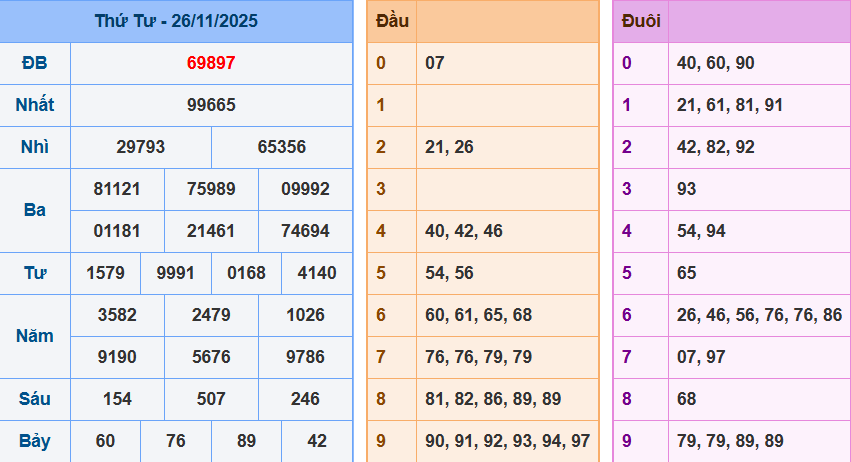Click Đầu row listing 90, 91, 92, 93, 94, 97
Image resolution: width=851 pixels, height=462 pixels.
click(x=507, y=441)
